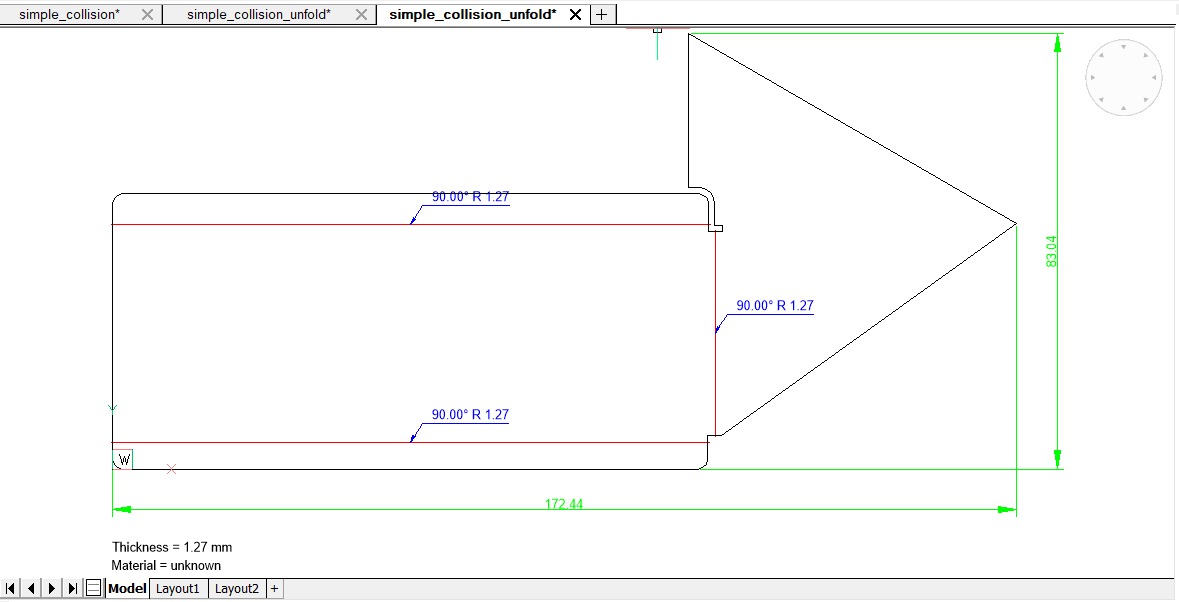Open the Layout2 tab
The width and height of the screenshot is (1179, 602).
pos(237,588)
